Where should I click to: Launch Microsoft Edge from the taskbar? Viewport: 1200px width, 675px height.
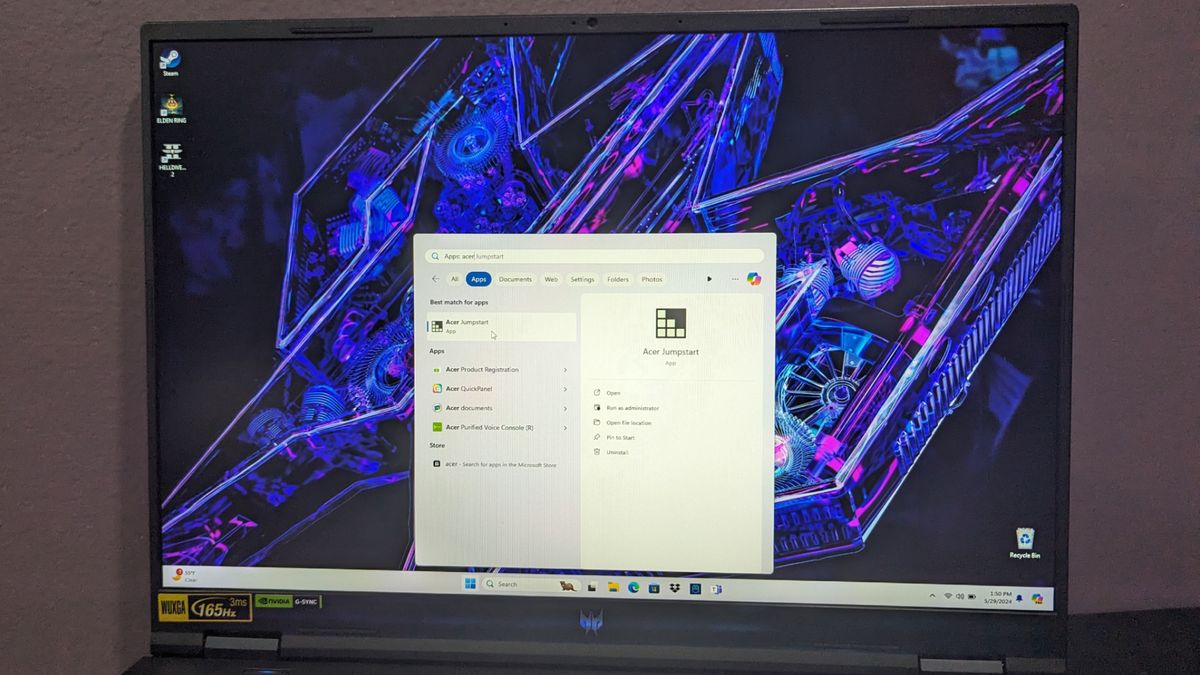633,587
